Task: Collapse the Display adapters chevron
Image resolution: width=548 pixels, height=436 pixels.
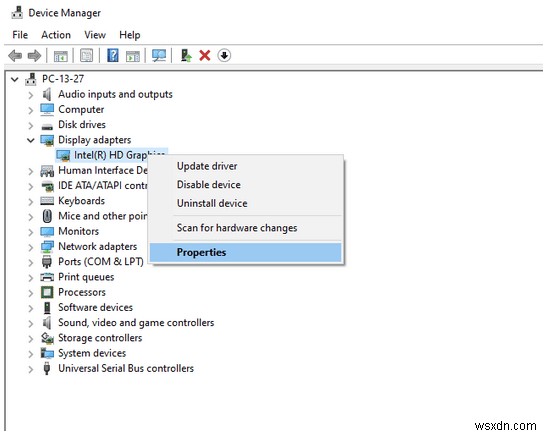Action: point(31,140)
